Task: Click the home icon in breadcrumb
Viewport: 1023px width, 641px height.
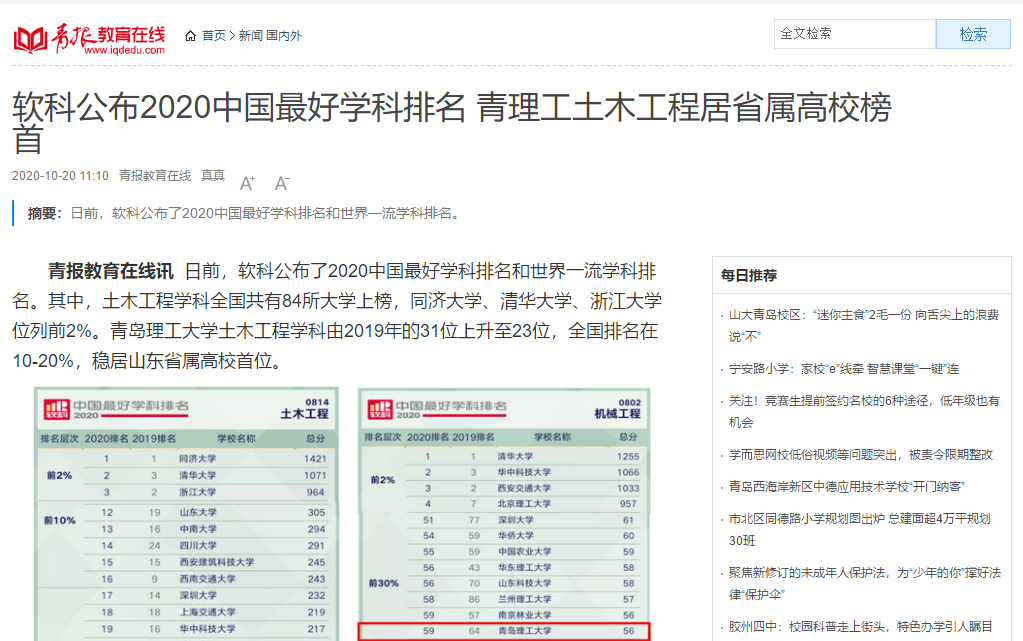Action: 190,35
